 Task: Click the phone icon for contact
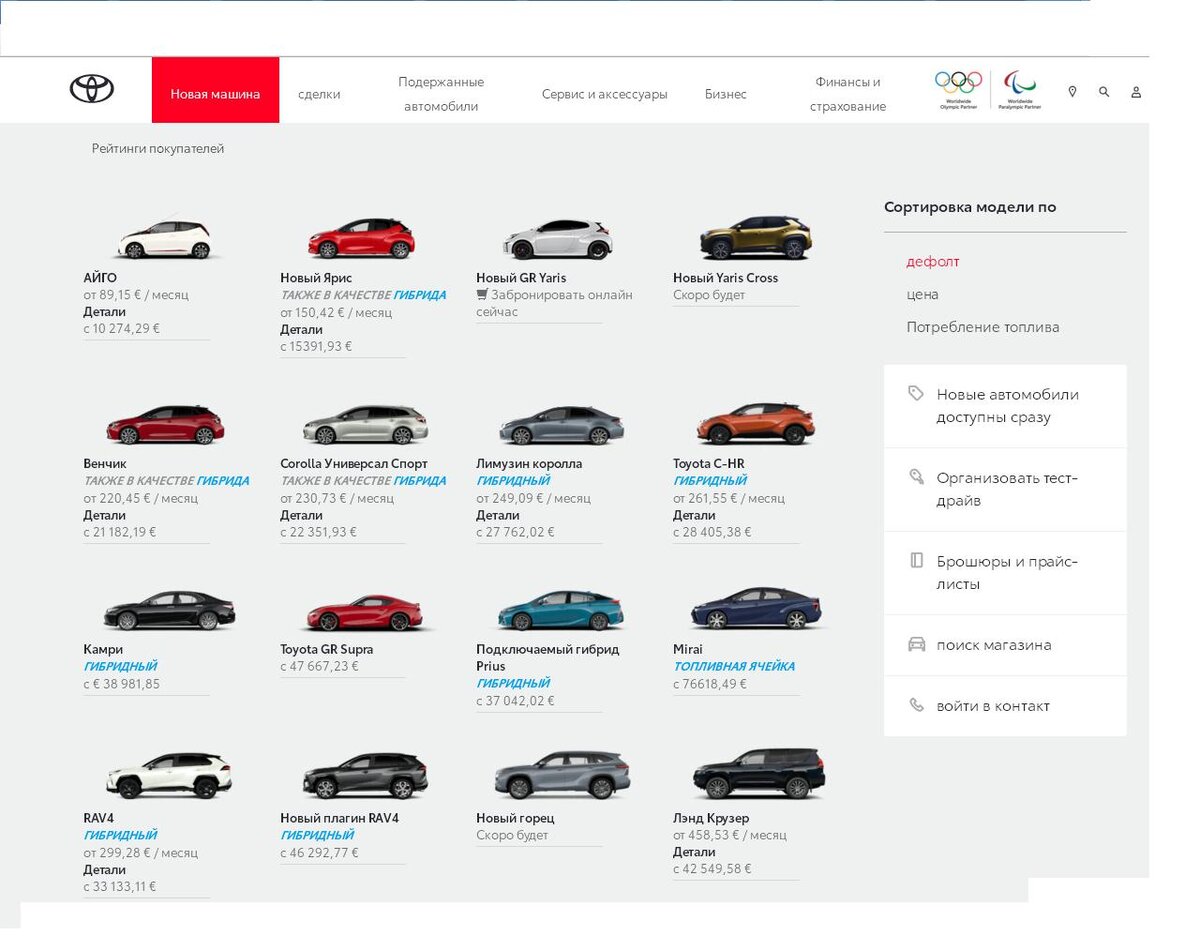[x=916, y=705]
